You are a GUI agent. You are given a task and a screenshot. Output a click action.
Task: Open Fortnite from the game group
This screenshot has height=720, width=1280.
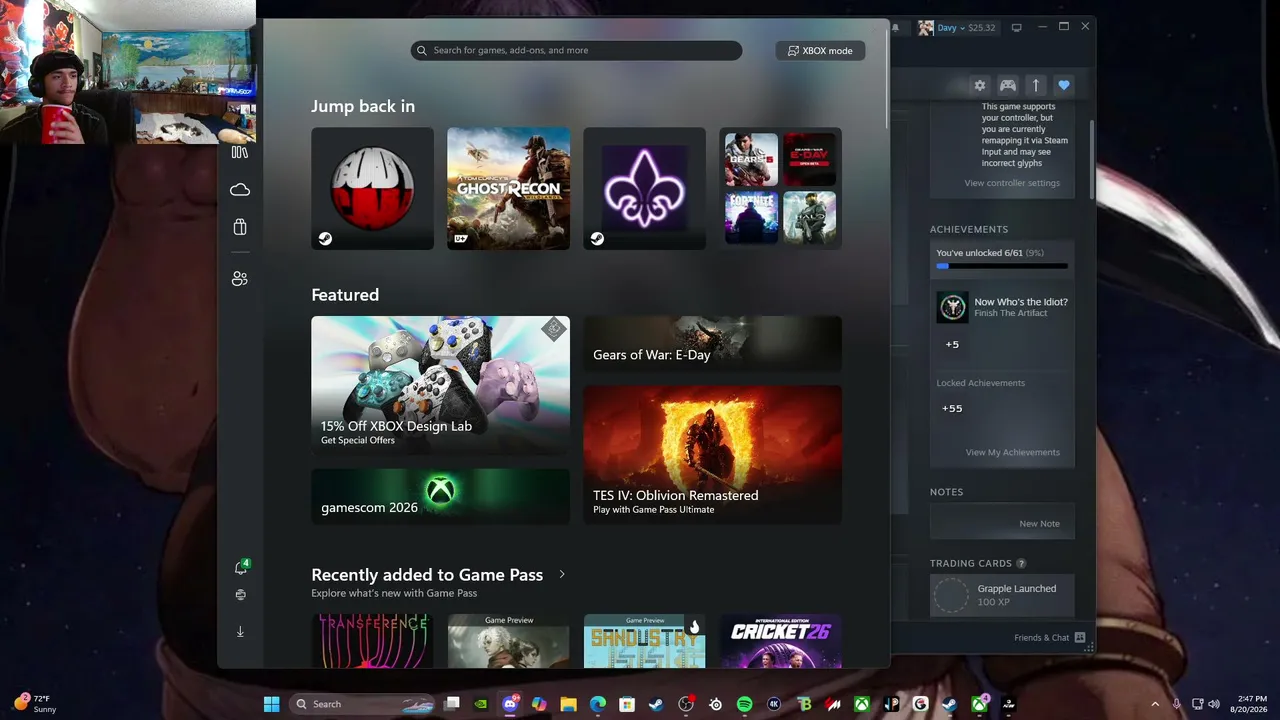click(x=751, y=218)
